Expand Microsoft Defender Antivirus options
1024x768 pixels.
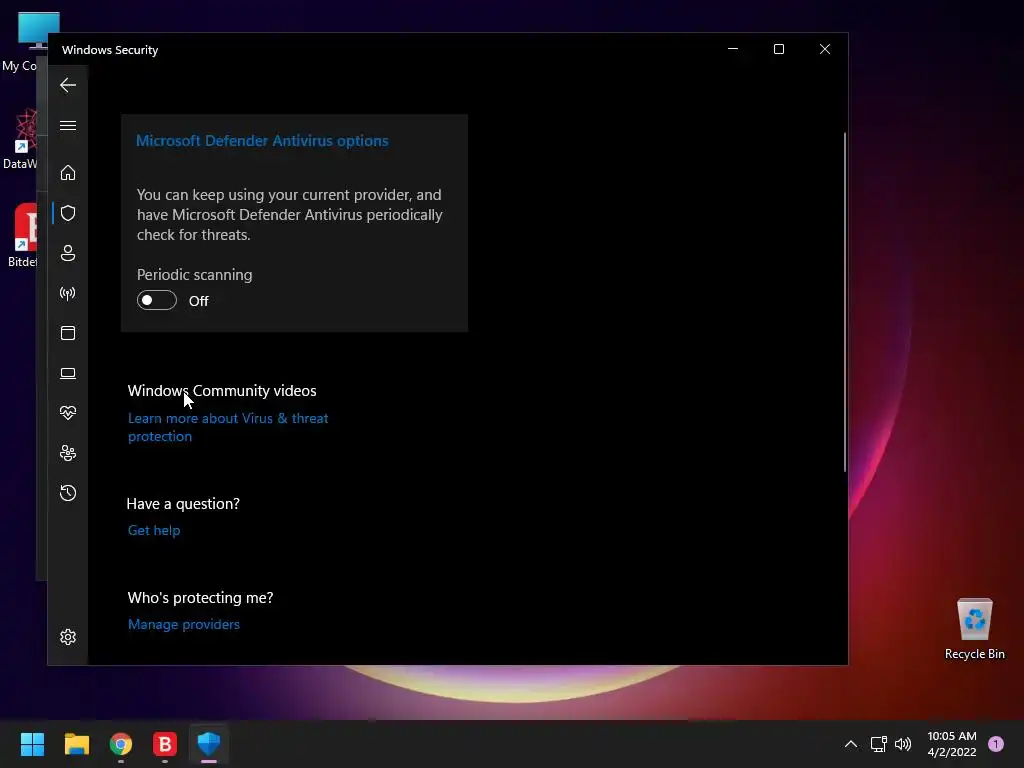[262, 140]
